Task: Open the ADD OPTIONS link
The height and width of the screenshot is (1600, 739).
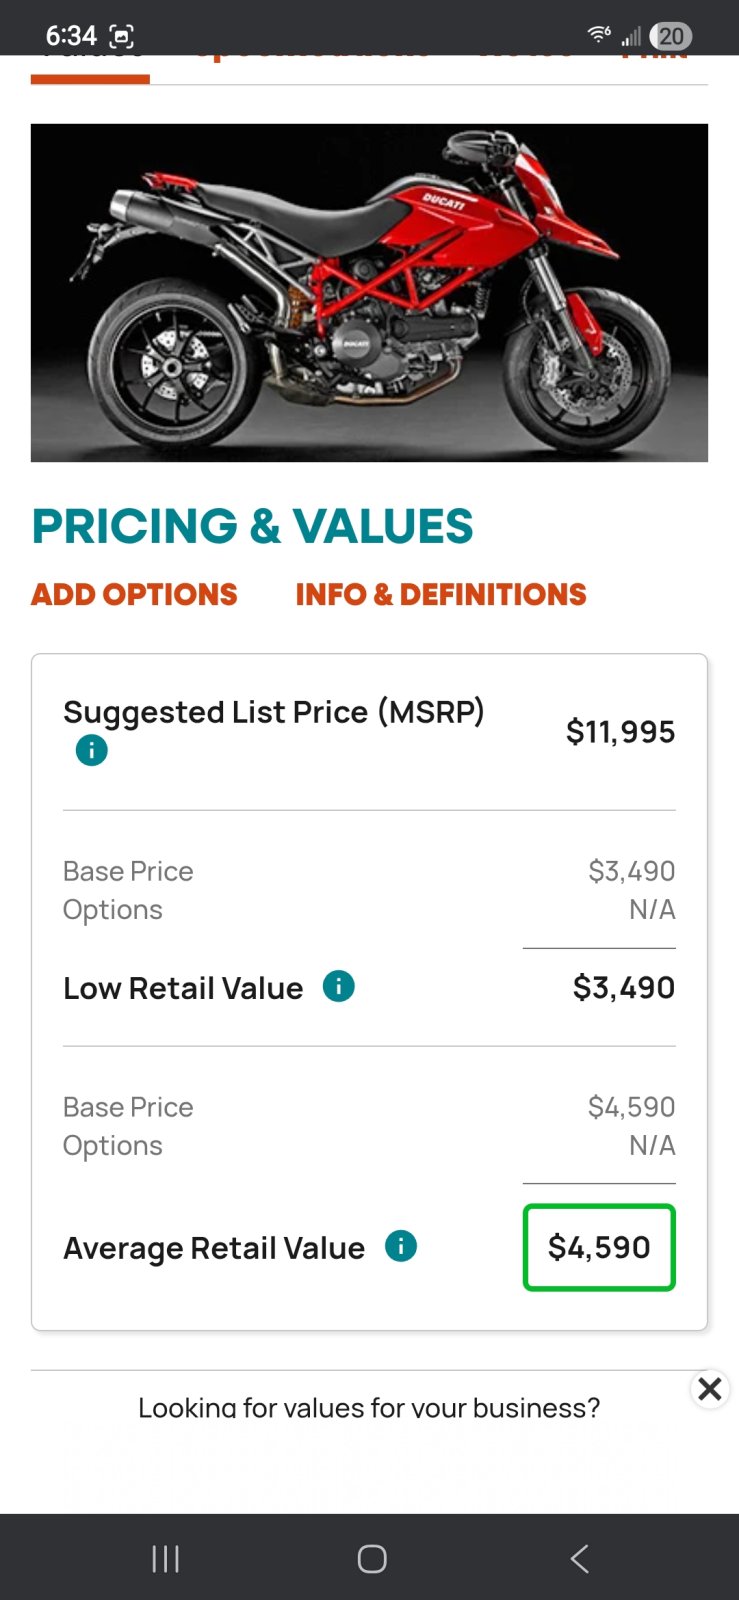Action: click(x=134, y=594)
